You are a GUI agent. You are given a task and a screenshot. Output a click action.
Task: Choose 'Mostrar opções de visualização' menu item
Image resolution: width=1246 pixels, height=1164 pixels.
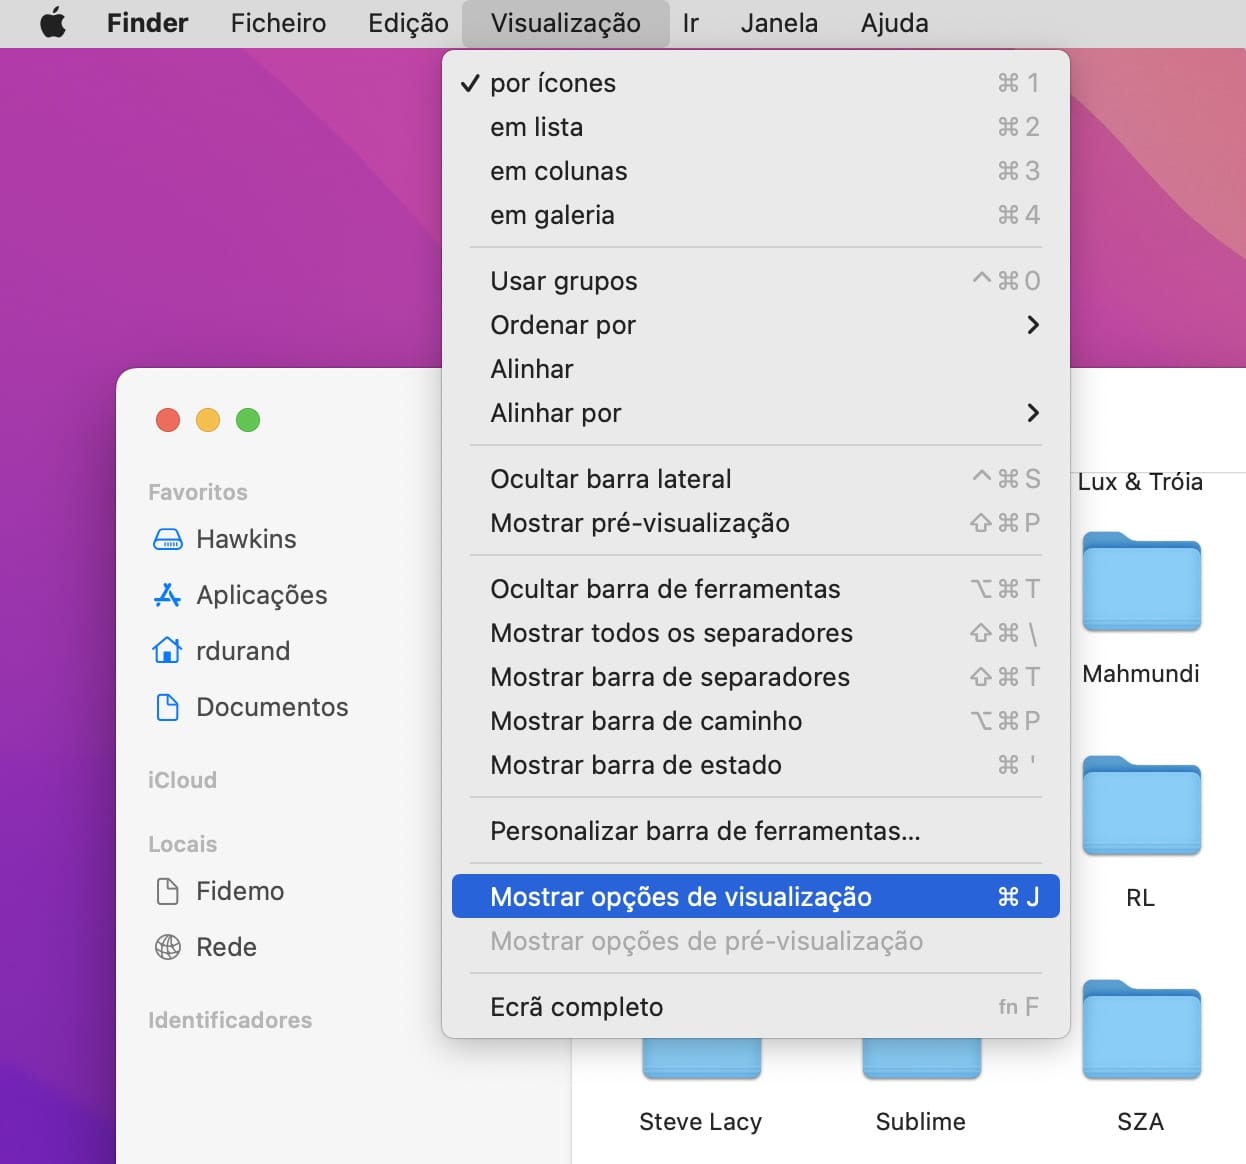(x=680, y=897)
